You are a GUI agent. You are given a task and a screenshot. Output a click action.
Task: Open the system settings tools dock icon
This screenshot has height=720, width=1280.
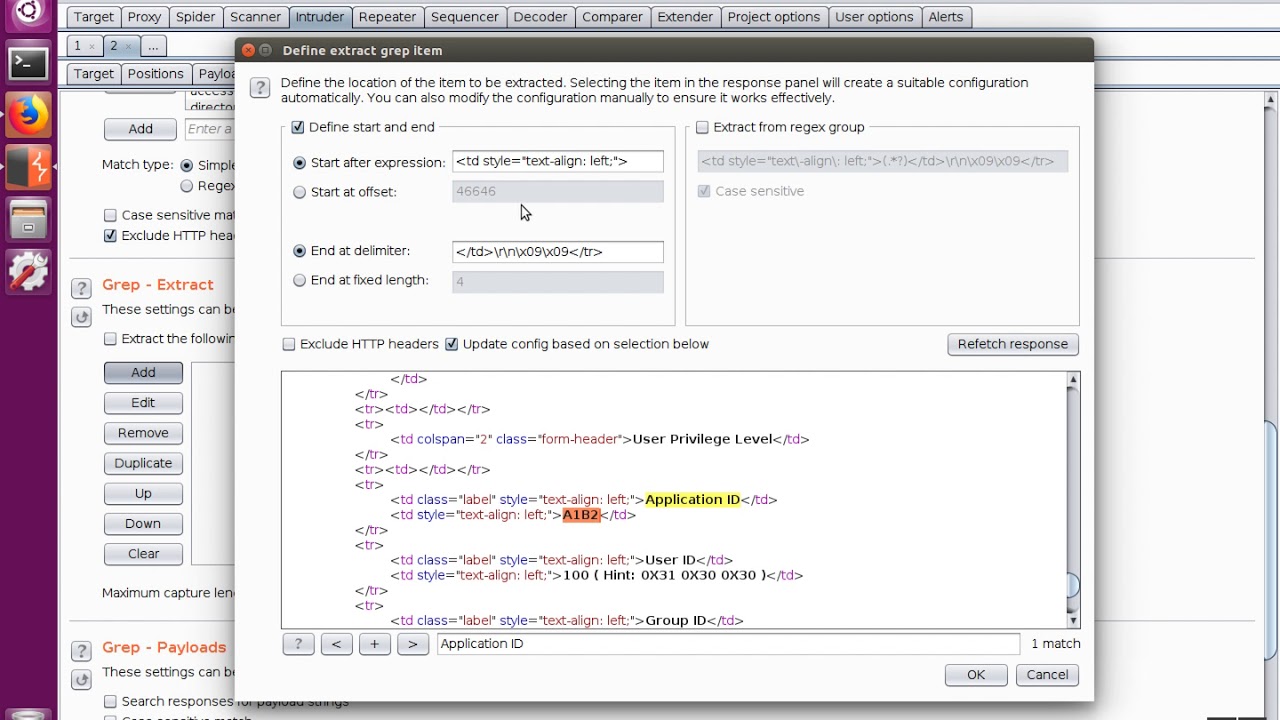click(x=28, y=271)
